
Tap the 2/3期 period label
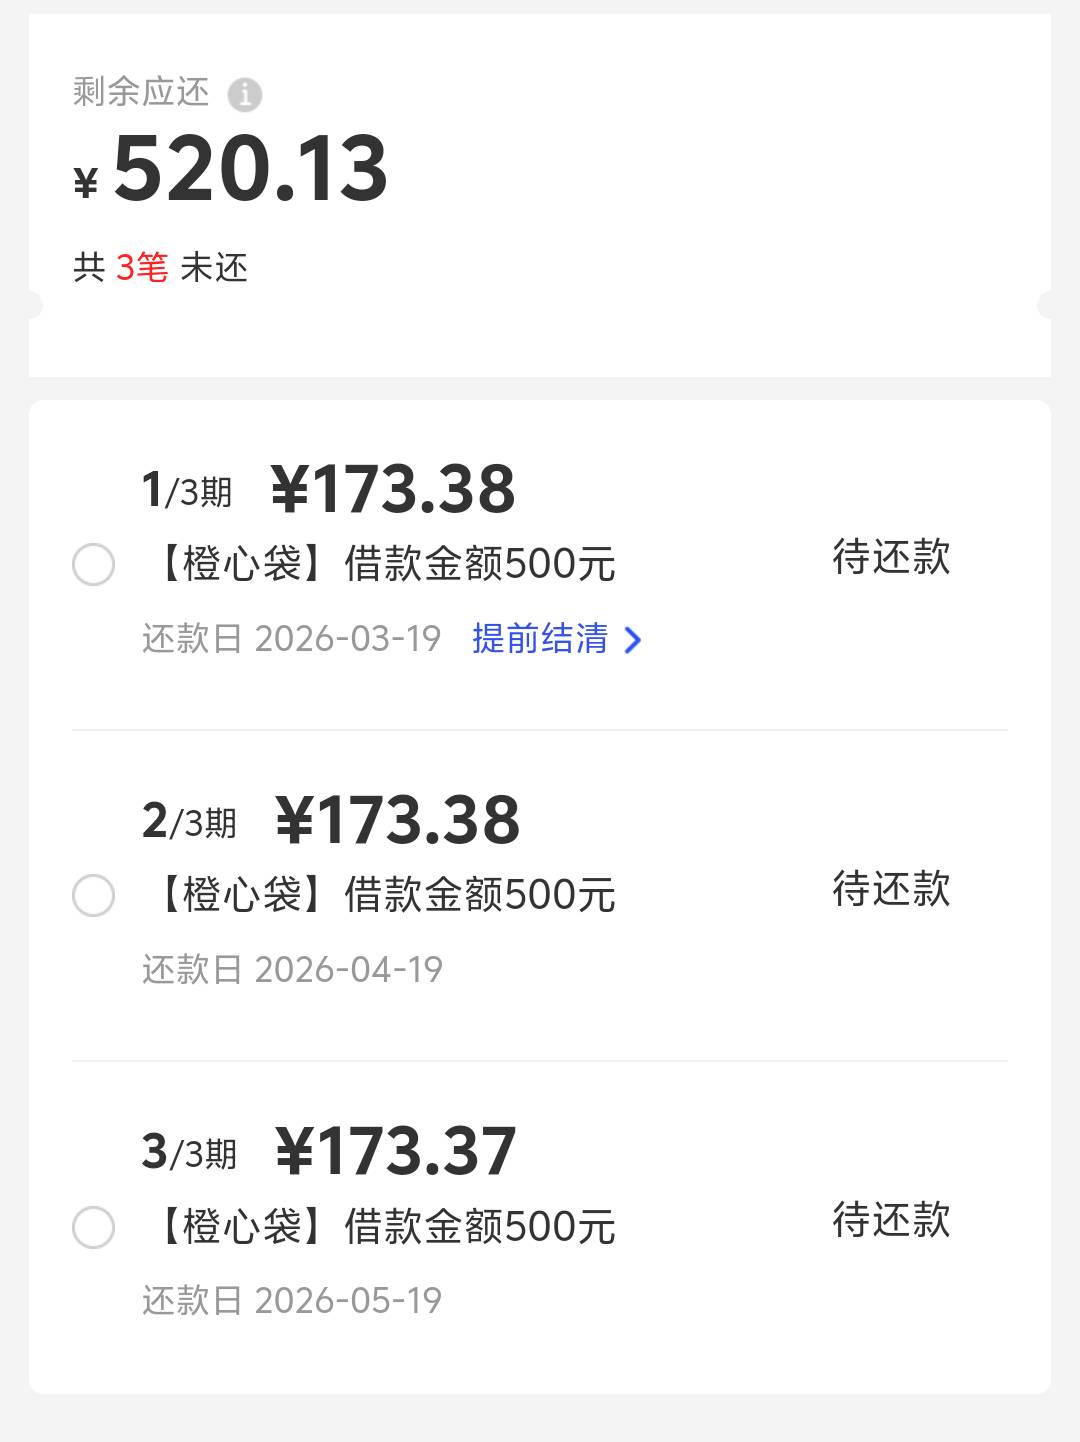click(x=189, y=823)
